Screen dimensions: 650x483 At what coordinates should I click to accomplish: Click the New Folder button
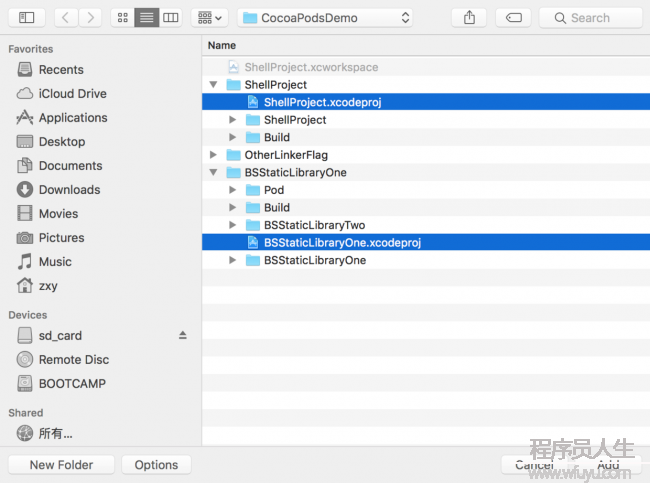pos(61,465)
